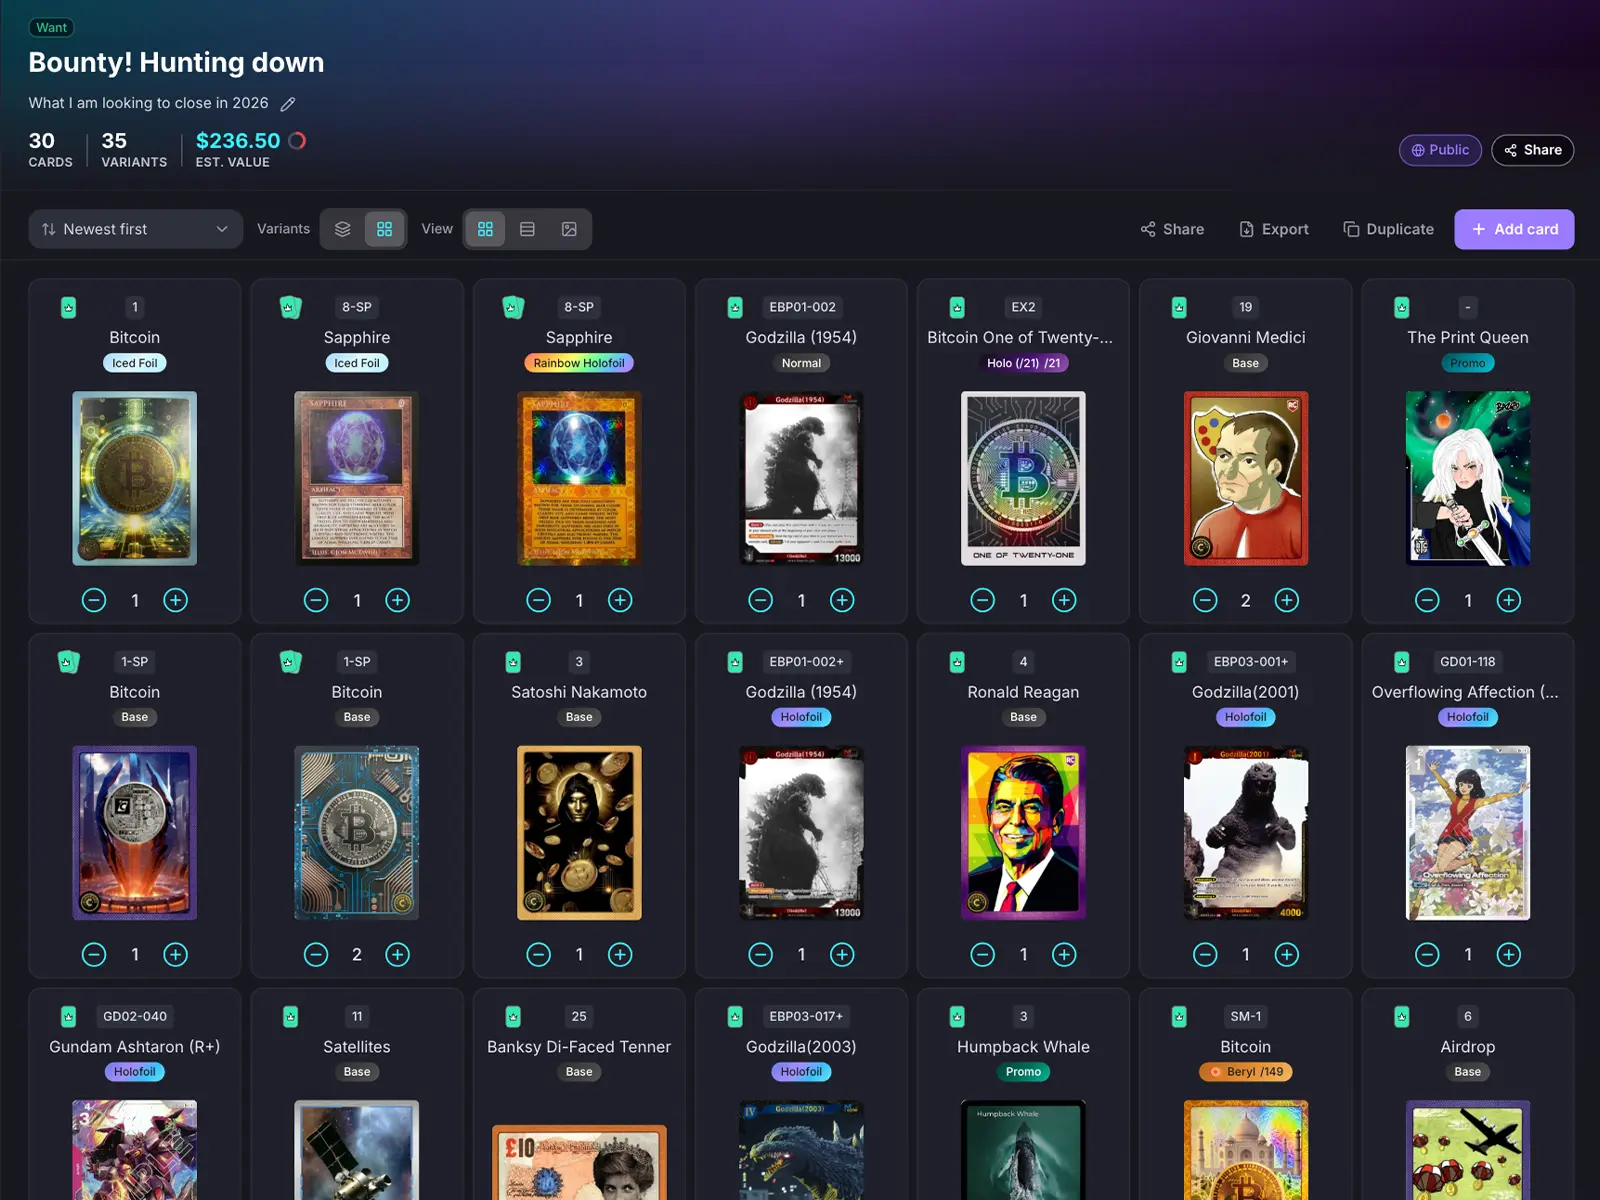Click the Banksy Di-Faced Tenner card title
This screenshot has height=1200, width=1600.
(579, 1047)
